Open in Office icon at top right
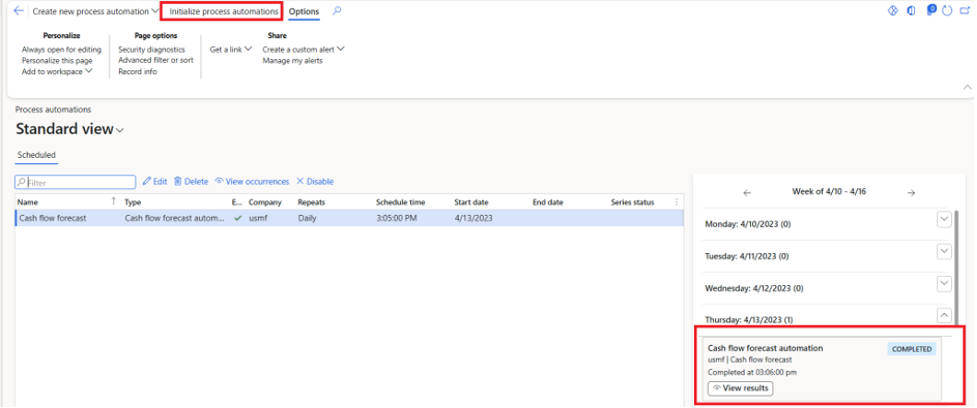Viewport: 977px width, 408px height. (912, 11)
